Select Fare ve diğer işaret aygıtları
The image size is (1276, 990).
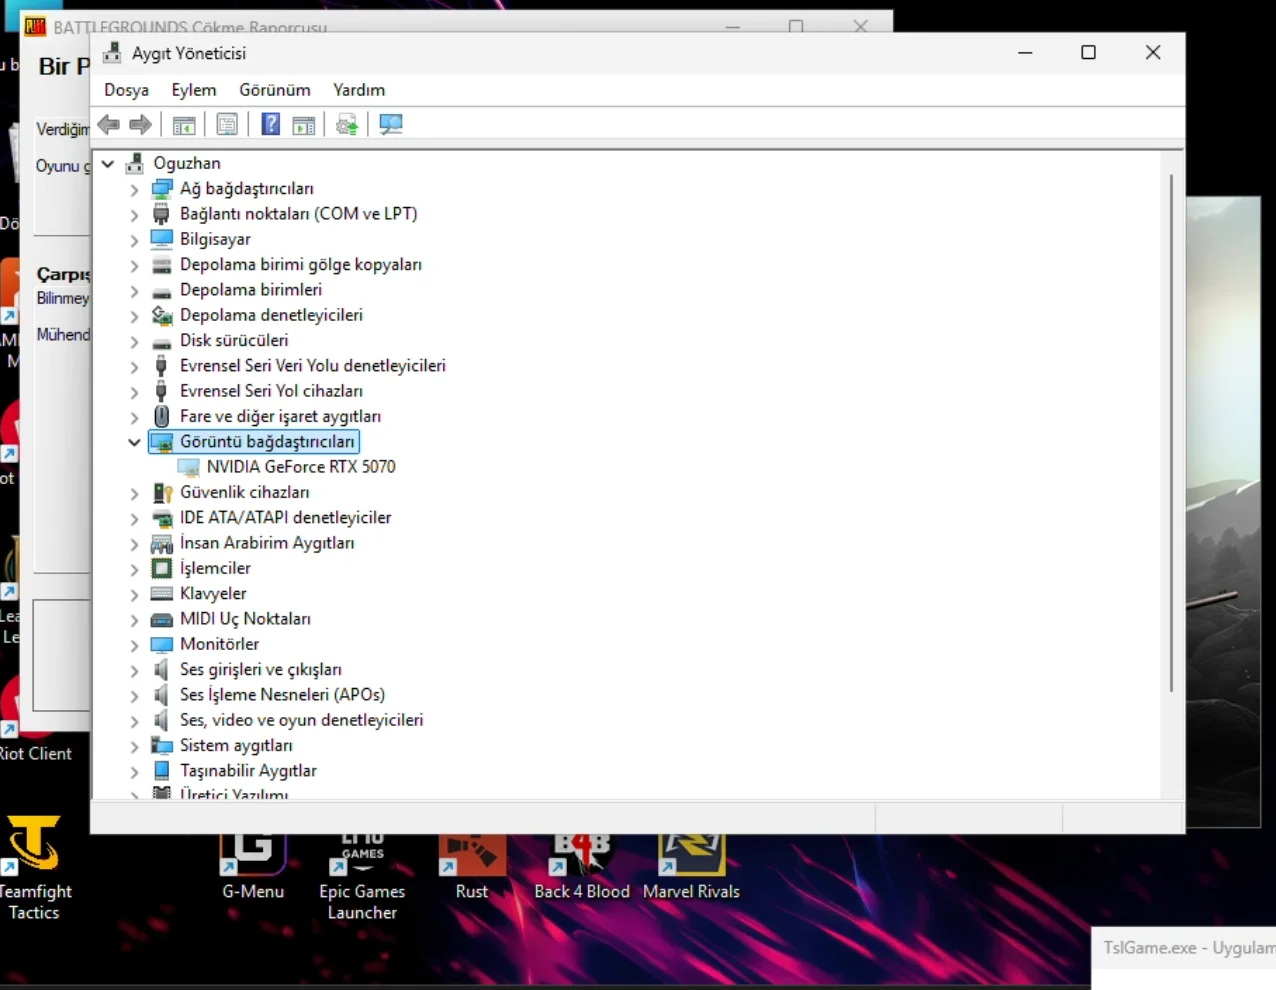pos(280,416)
